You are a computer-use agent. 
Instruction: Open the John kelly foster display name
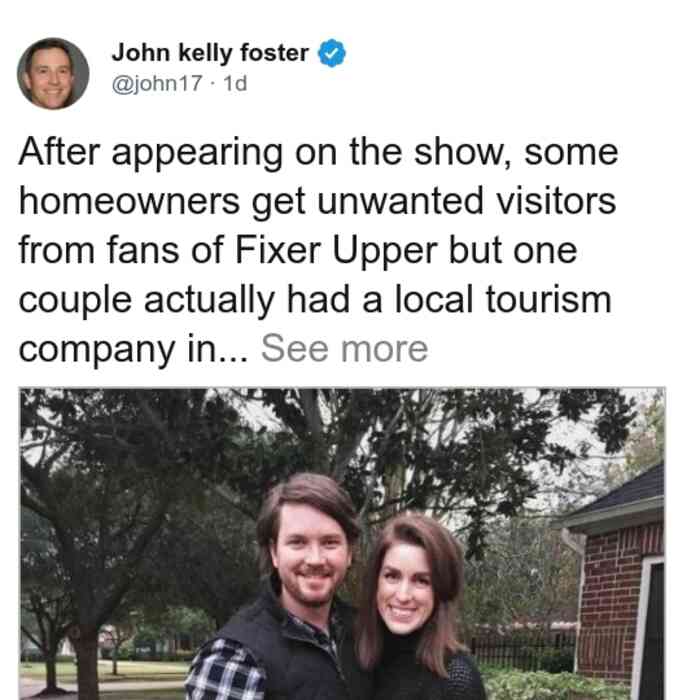coord(210,53)
